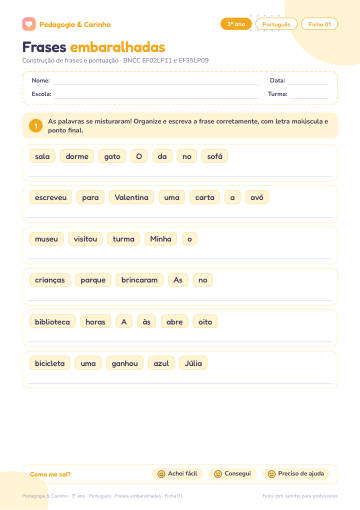The height and width of the screenshot is (510, 360).
Task: Select the word chip 'museu'
Action: (x=46, y=239)
